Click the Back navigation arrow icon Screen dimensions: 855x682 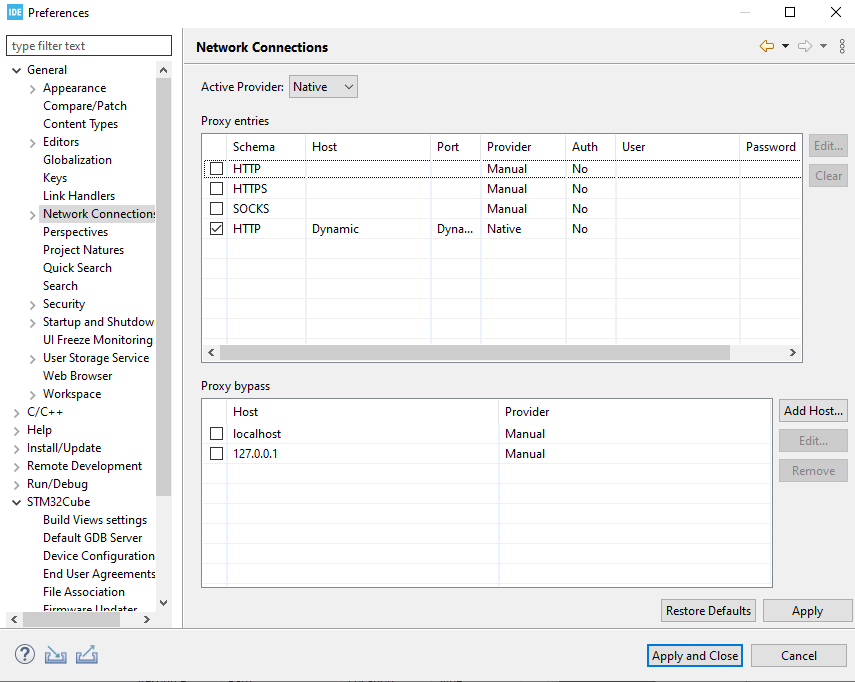coord(767,46)
